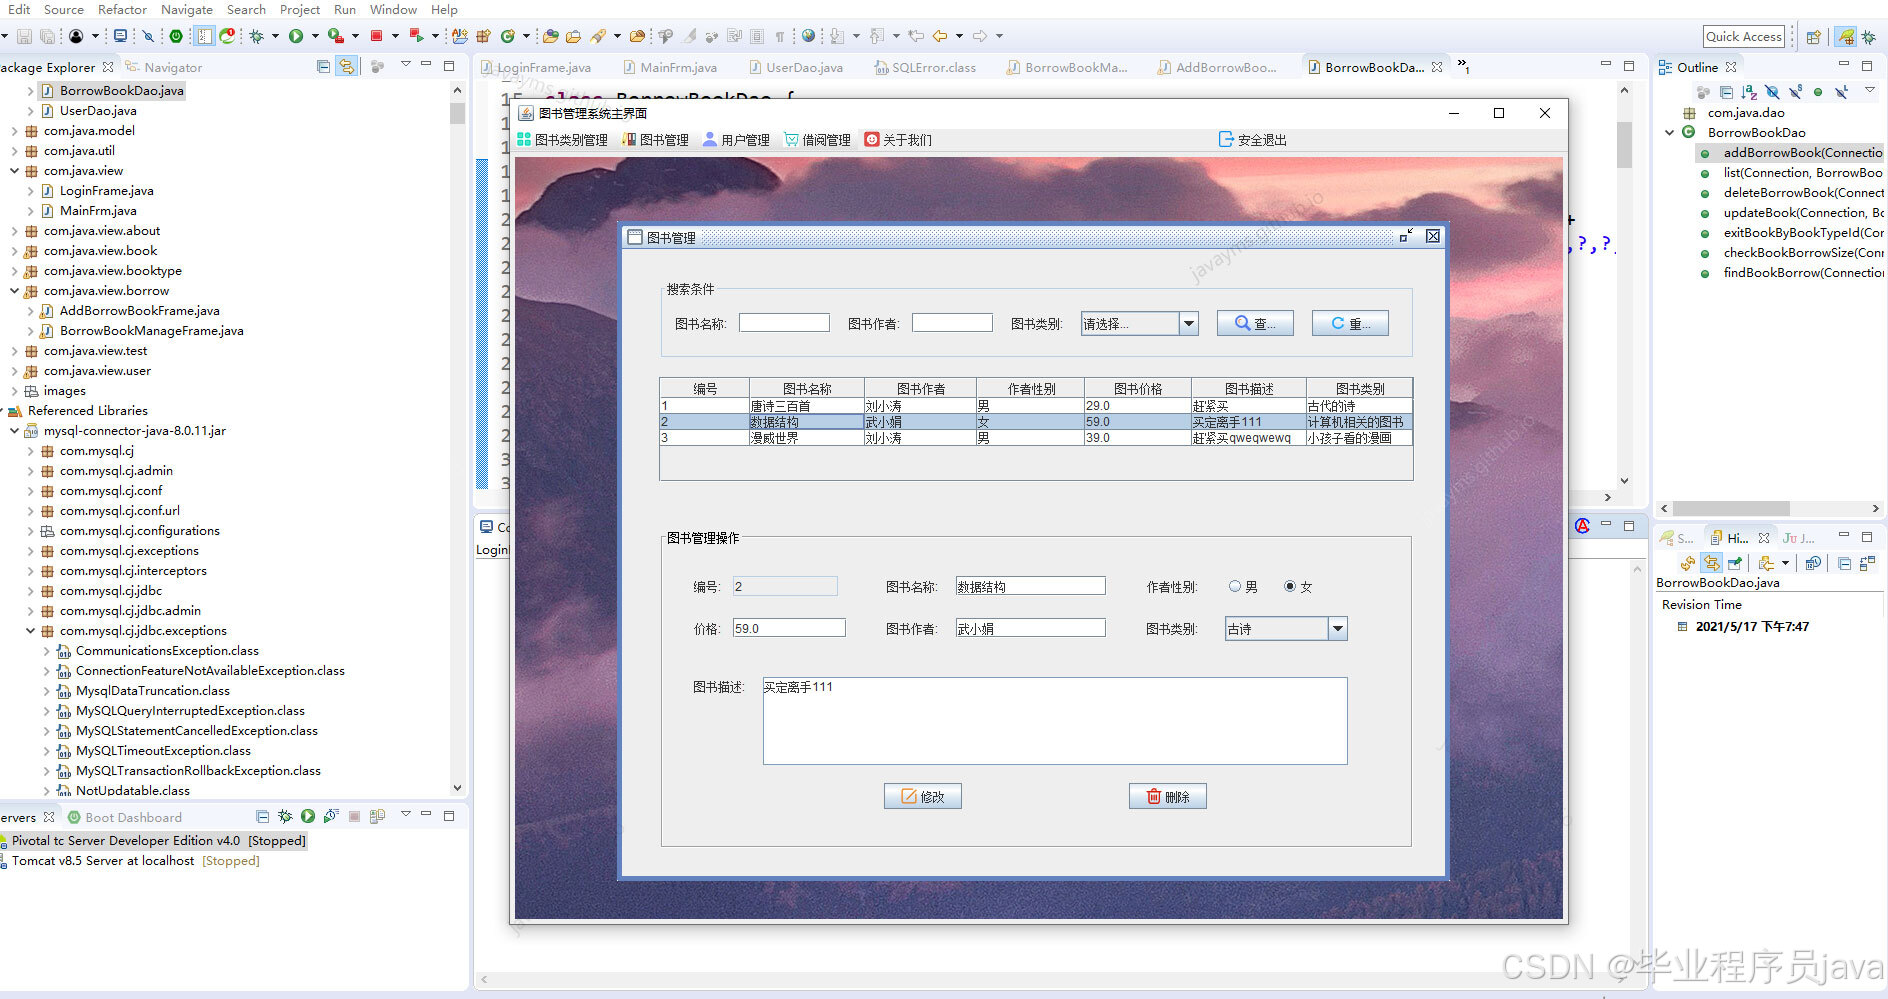The image size is (1888, 999).
Task: Click the green Run button in Eclipse toolbar
Action: (x=296, y=36)
